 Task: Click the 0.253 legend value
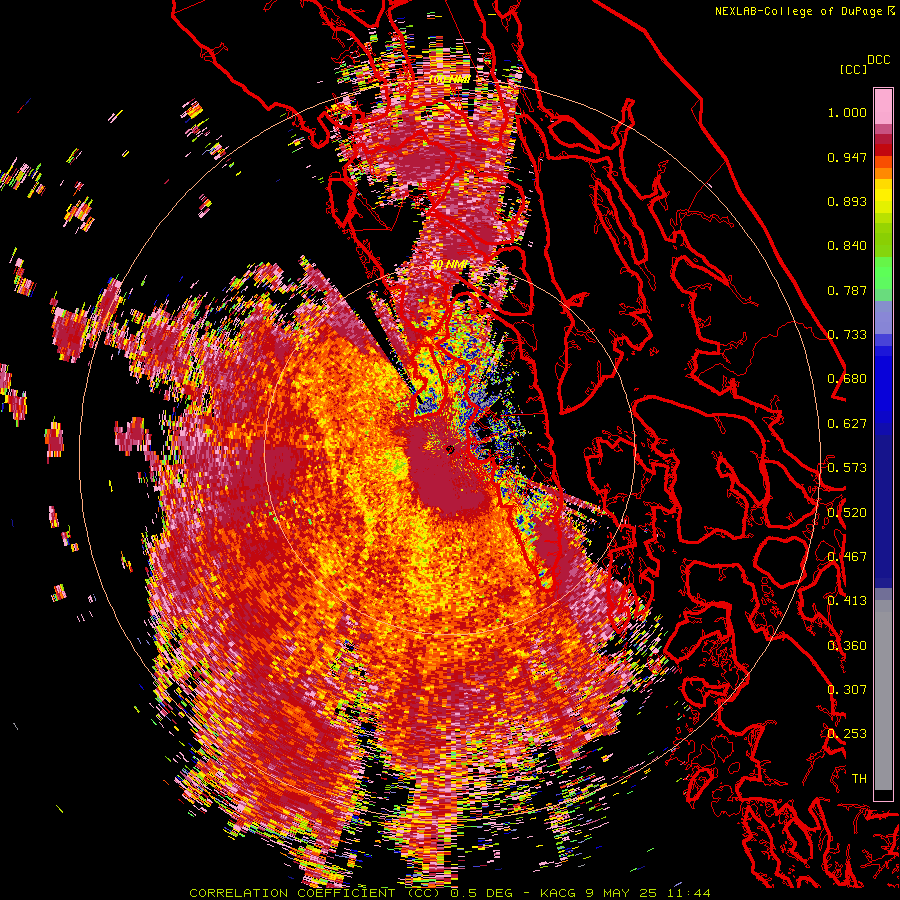pos(847,734)
